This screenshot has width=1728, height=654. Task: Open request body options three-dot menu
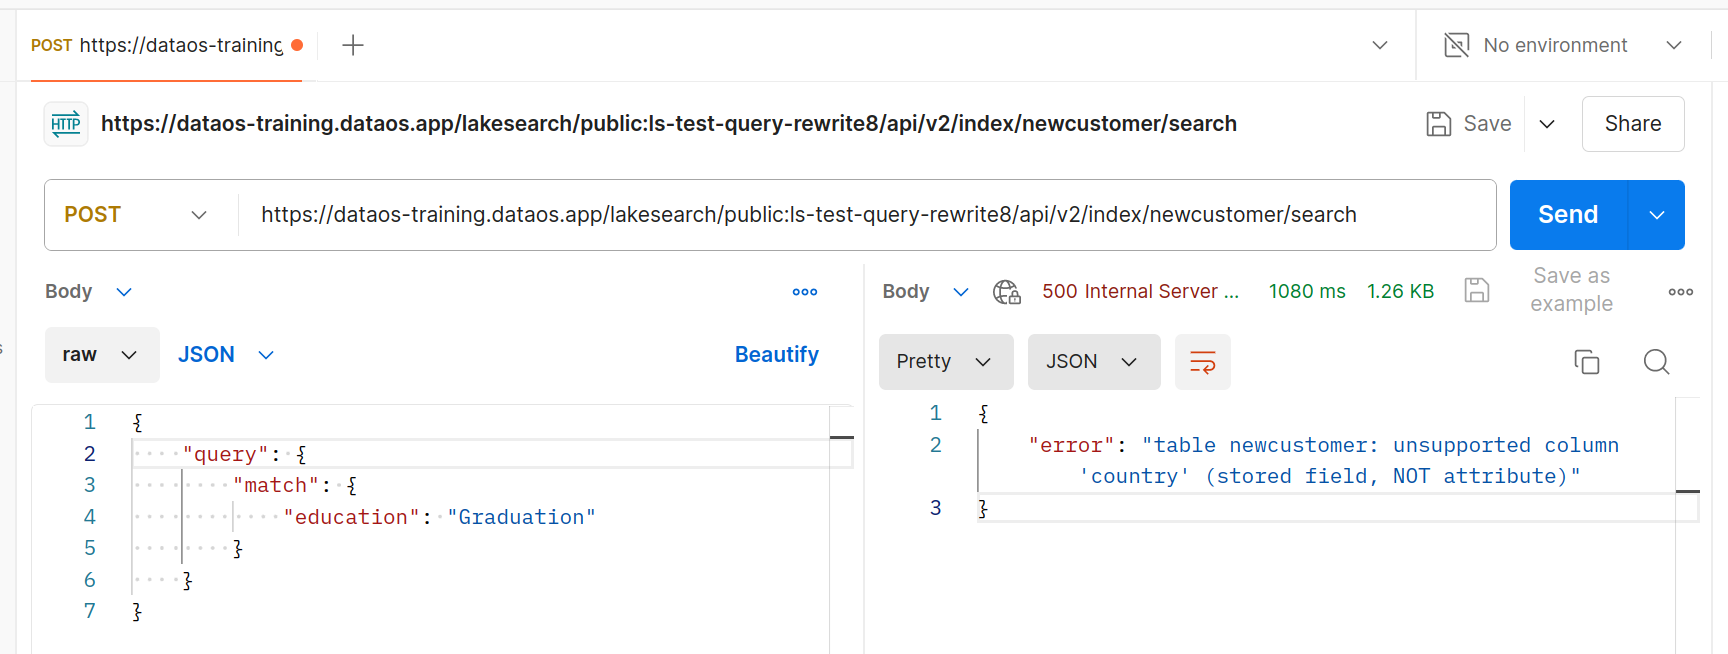[805, 292]
